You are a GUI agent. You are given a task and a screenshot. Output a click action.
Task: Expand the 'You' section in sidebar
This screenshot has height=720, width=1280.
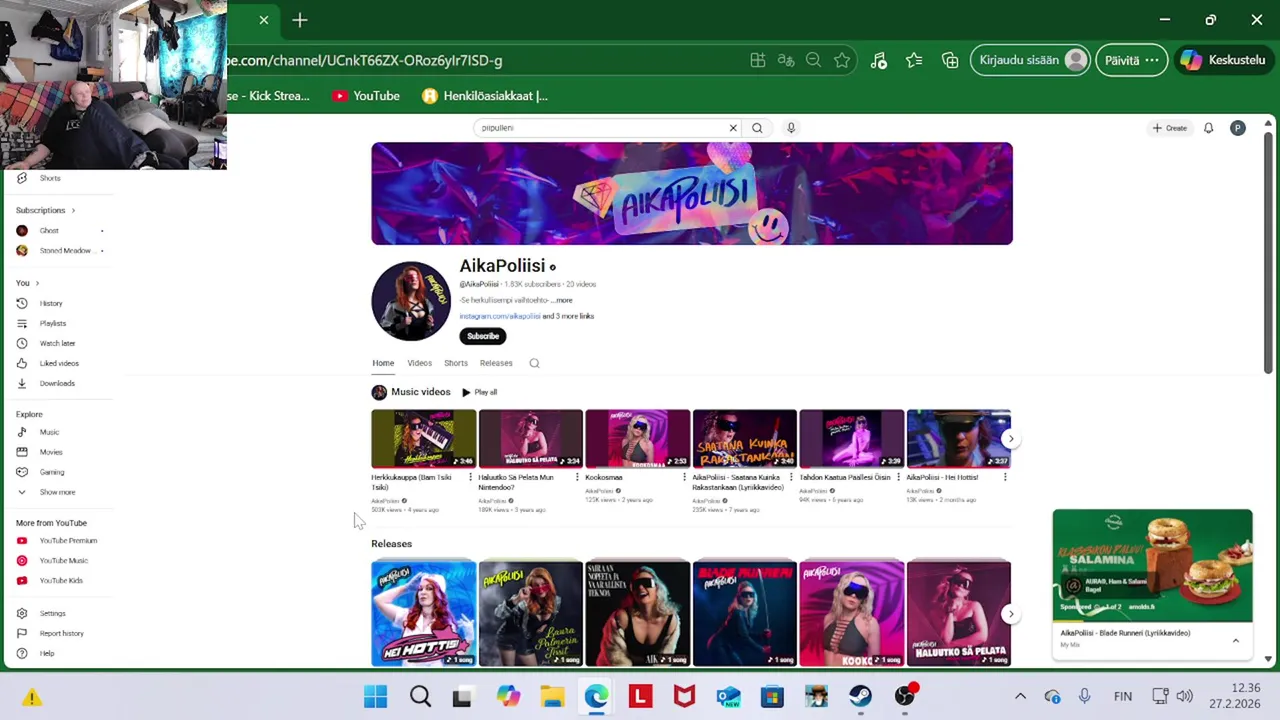pyautogui.click(x=28, y=283)
